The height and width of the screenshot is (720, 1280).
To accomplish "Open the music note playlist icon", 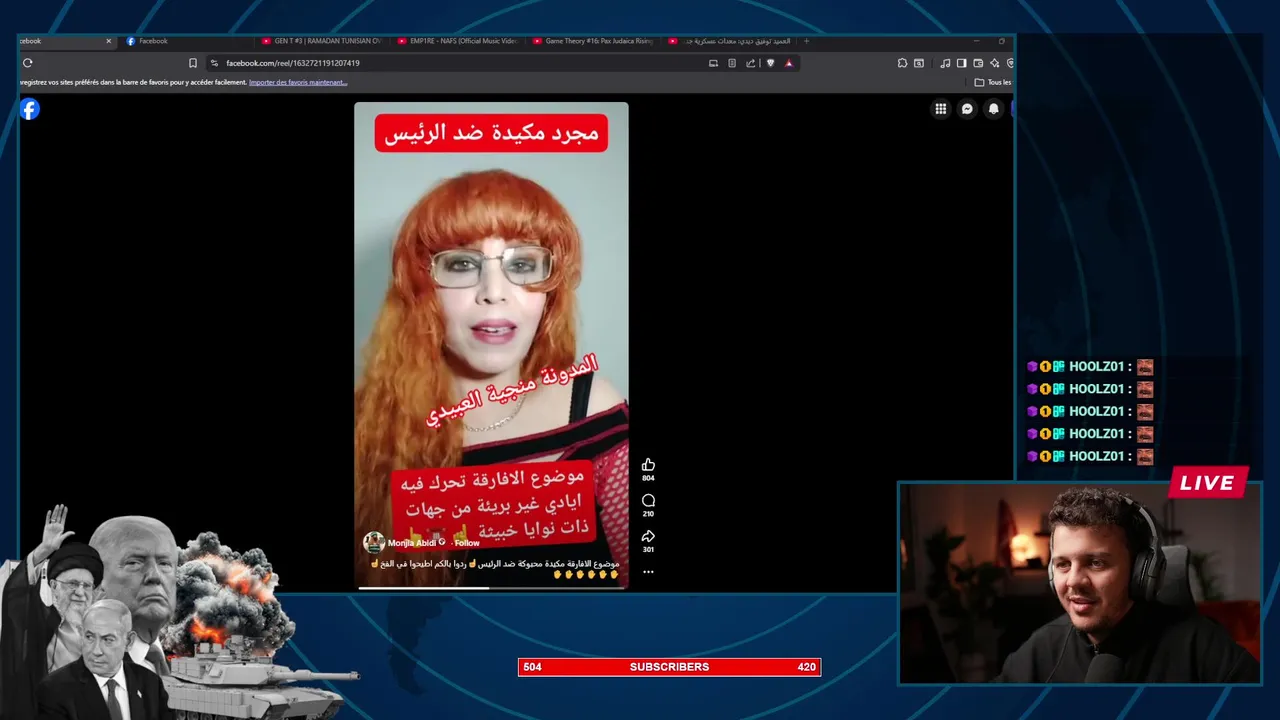I will click(x=945, y=63).
